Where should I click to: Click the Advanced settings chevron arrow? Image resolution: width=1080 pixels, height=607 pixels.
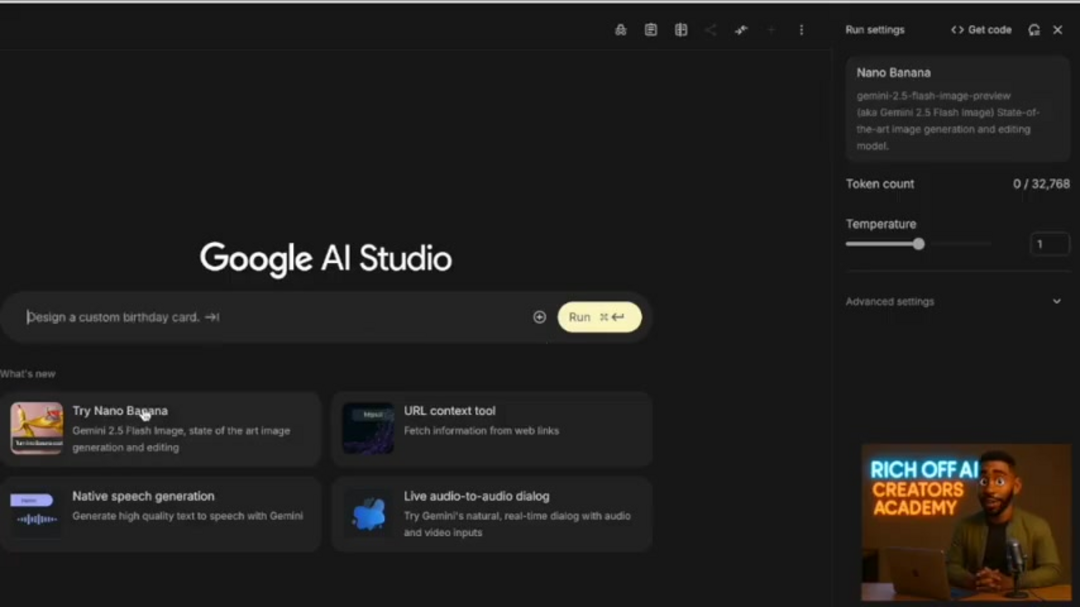tap(1057, 301)
